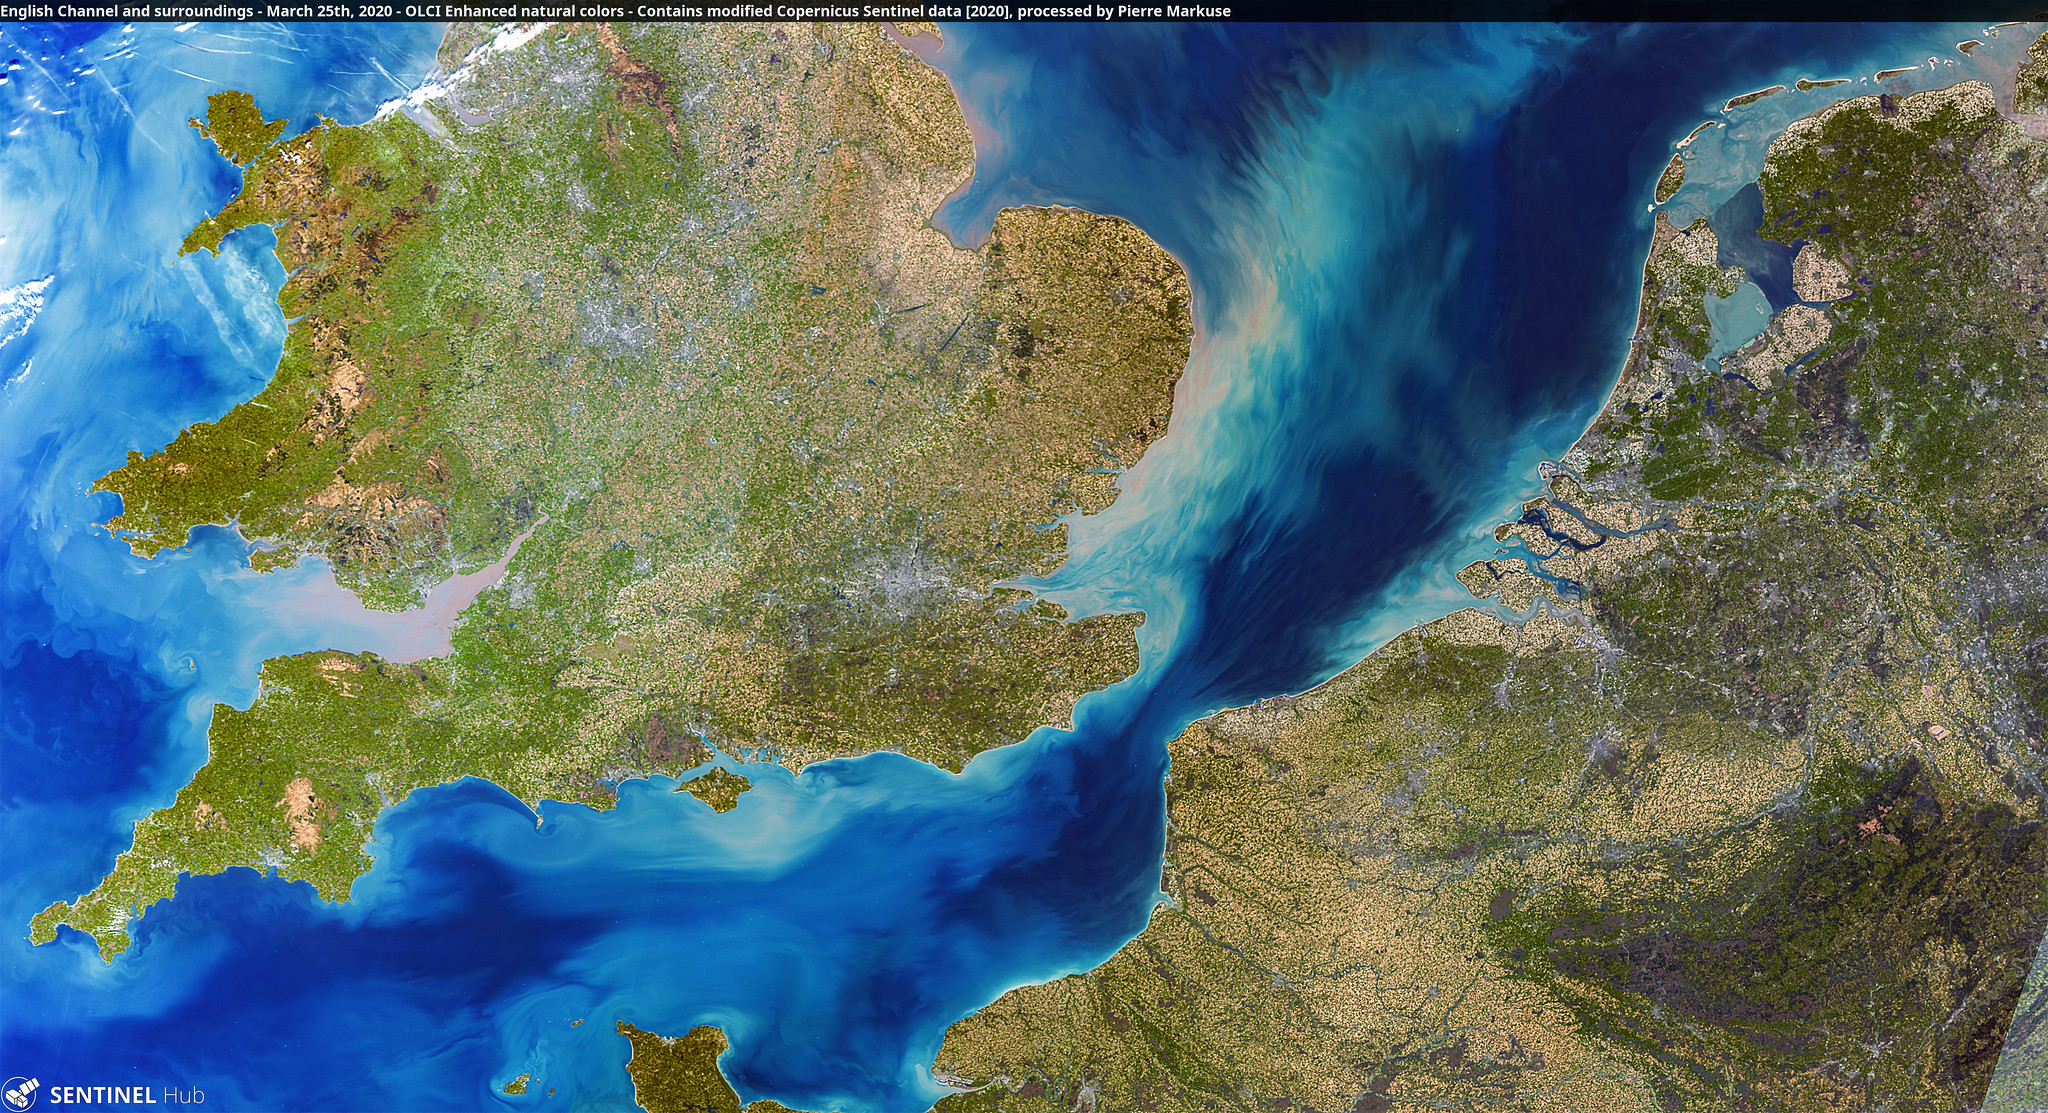Image resolution: width=2048 pixels, height=1113 pixels.
Task: Click the 'processed by Pierre Markuse' credit text
Action: click(x=1124, y=11)
